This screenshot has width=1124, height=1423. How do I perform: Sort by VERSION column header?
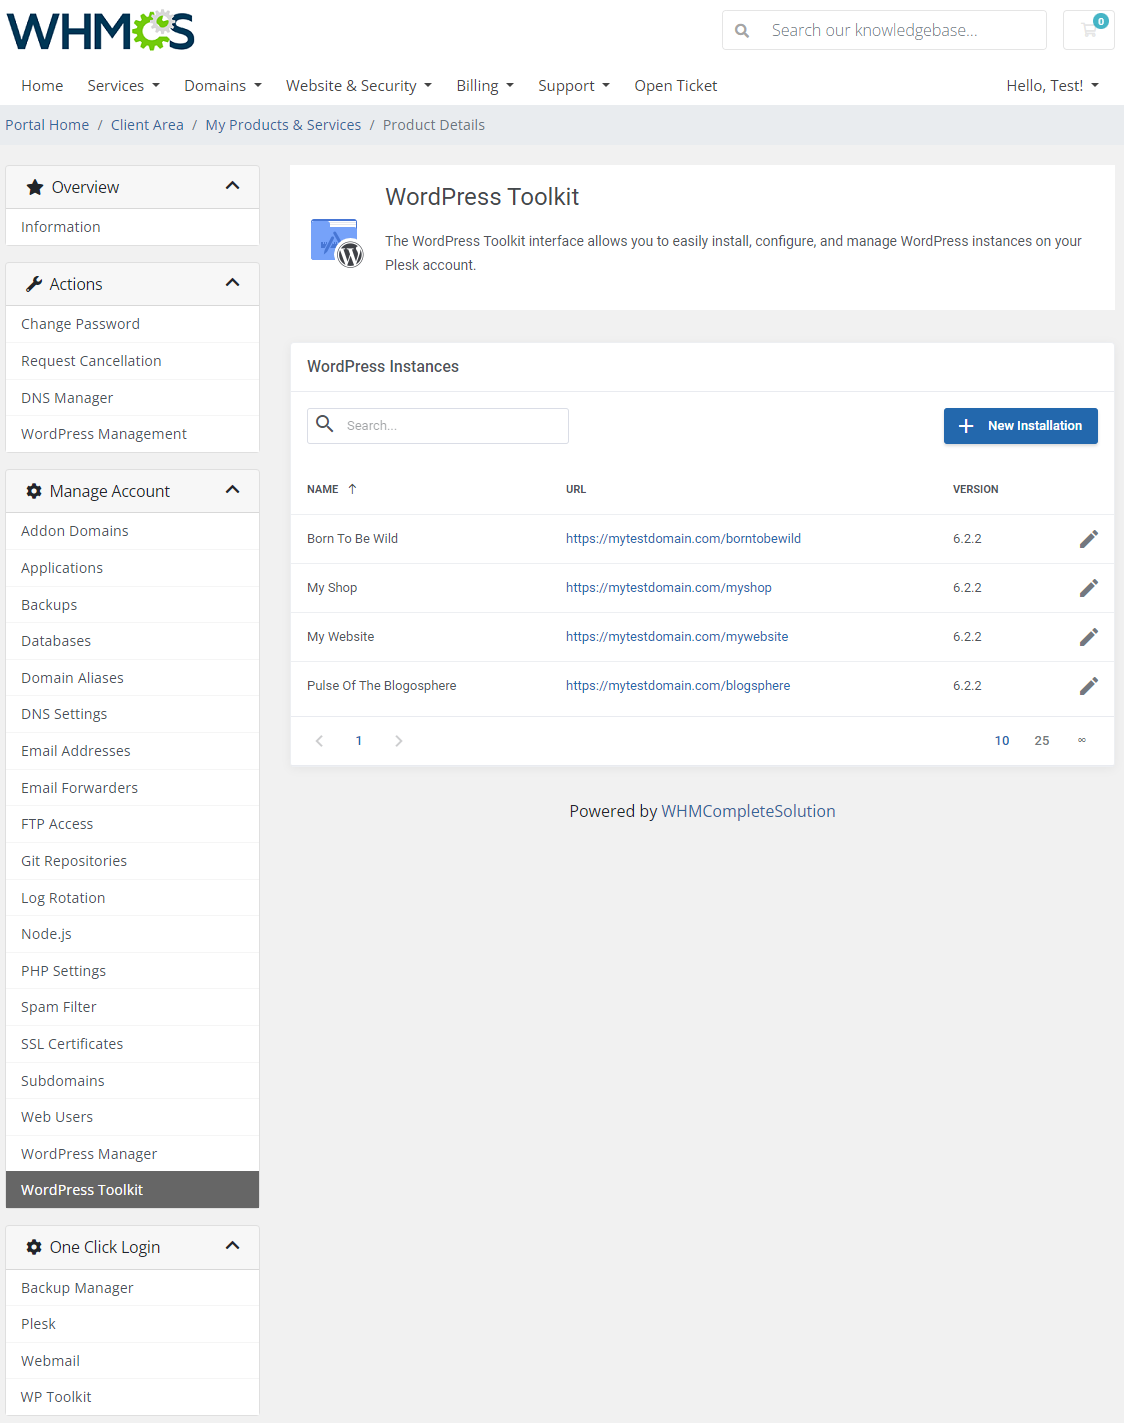975,489
